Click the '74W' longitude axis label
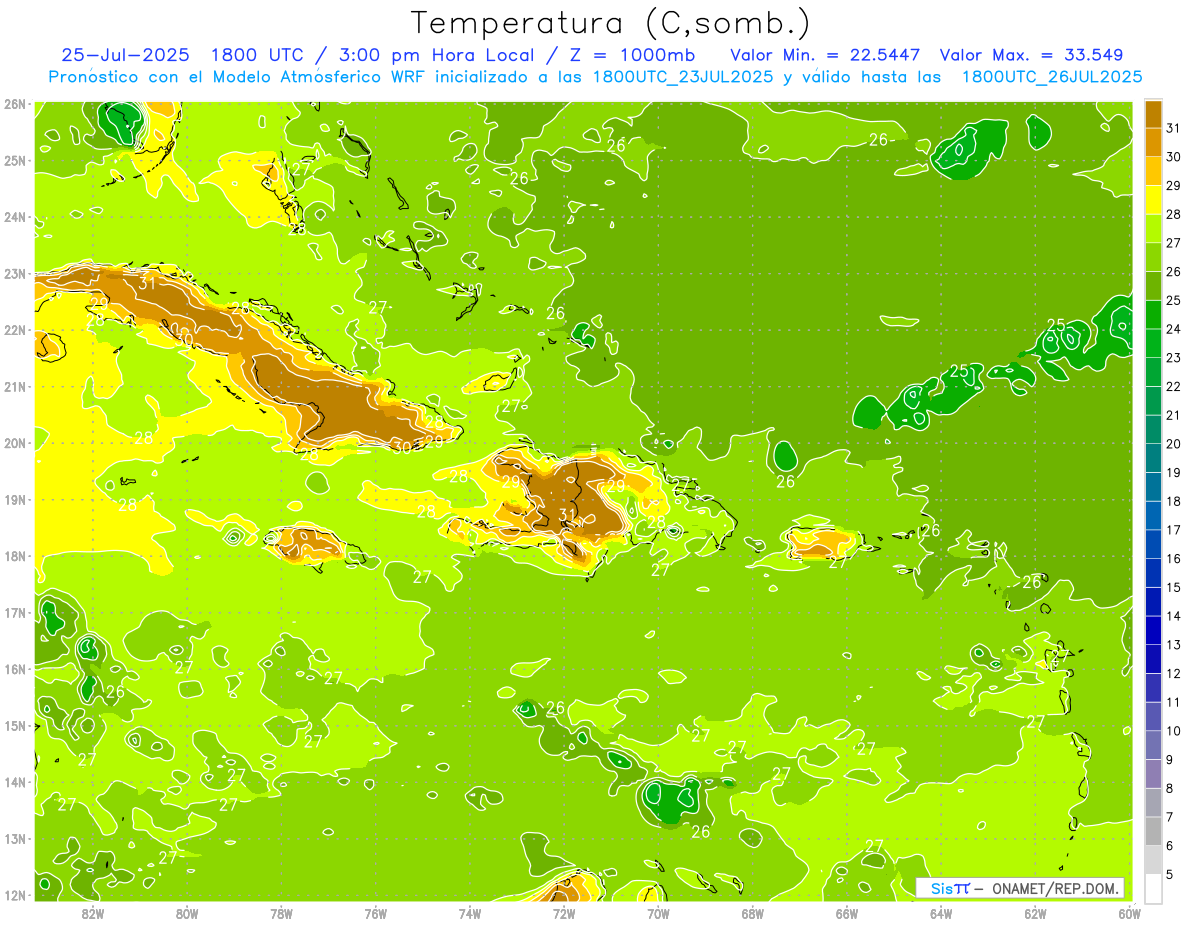Image resolution: width=1200 pixels, height=927 pixels. pos(470,913)
